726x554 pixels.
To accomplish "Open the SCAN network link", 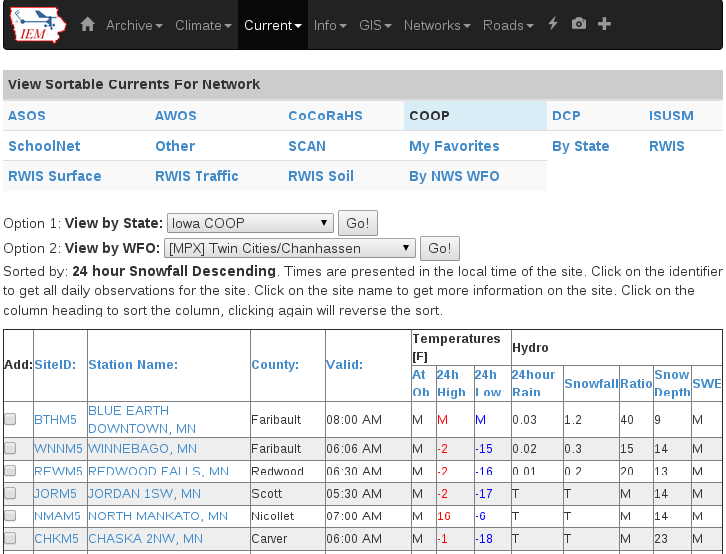I will (307, 146).
